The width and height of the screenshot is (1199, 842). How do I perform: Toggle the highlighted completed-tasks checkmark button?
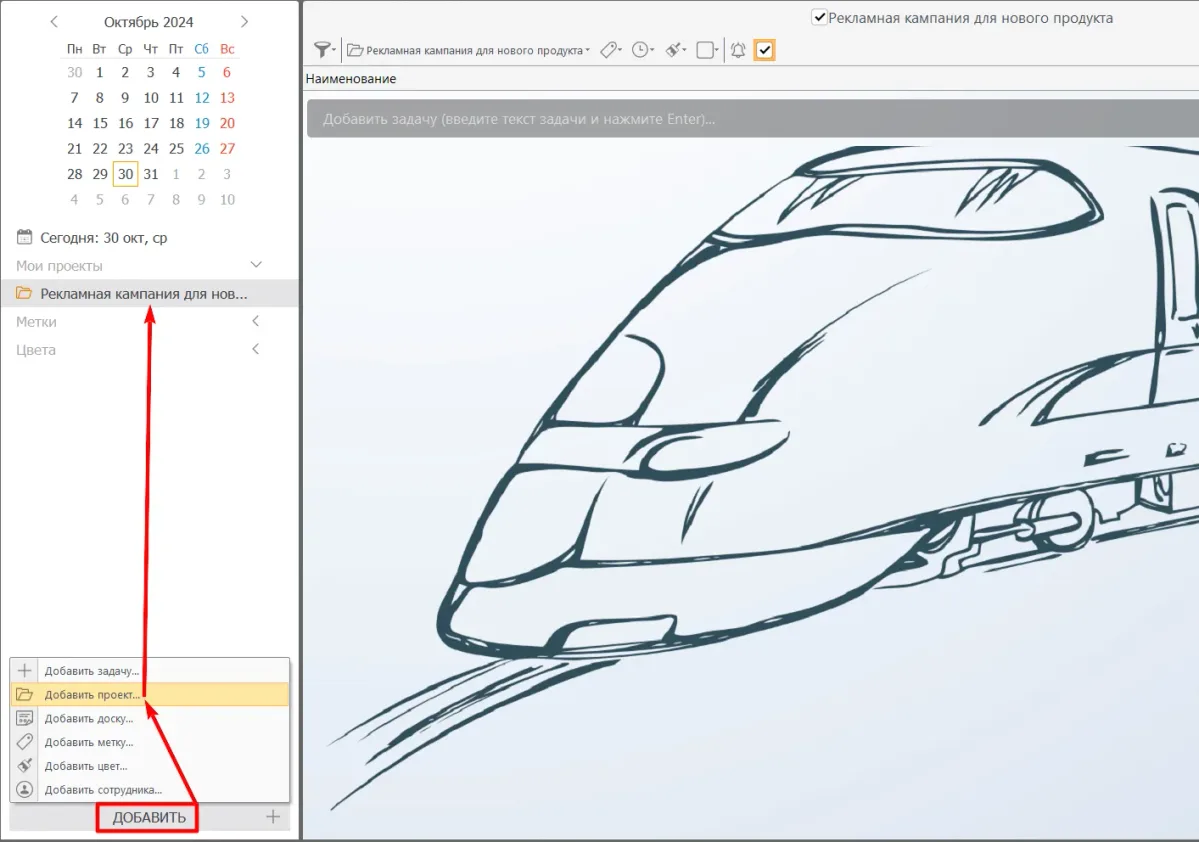[x=765, y=50]
